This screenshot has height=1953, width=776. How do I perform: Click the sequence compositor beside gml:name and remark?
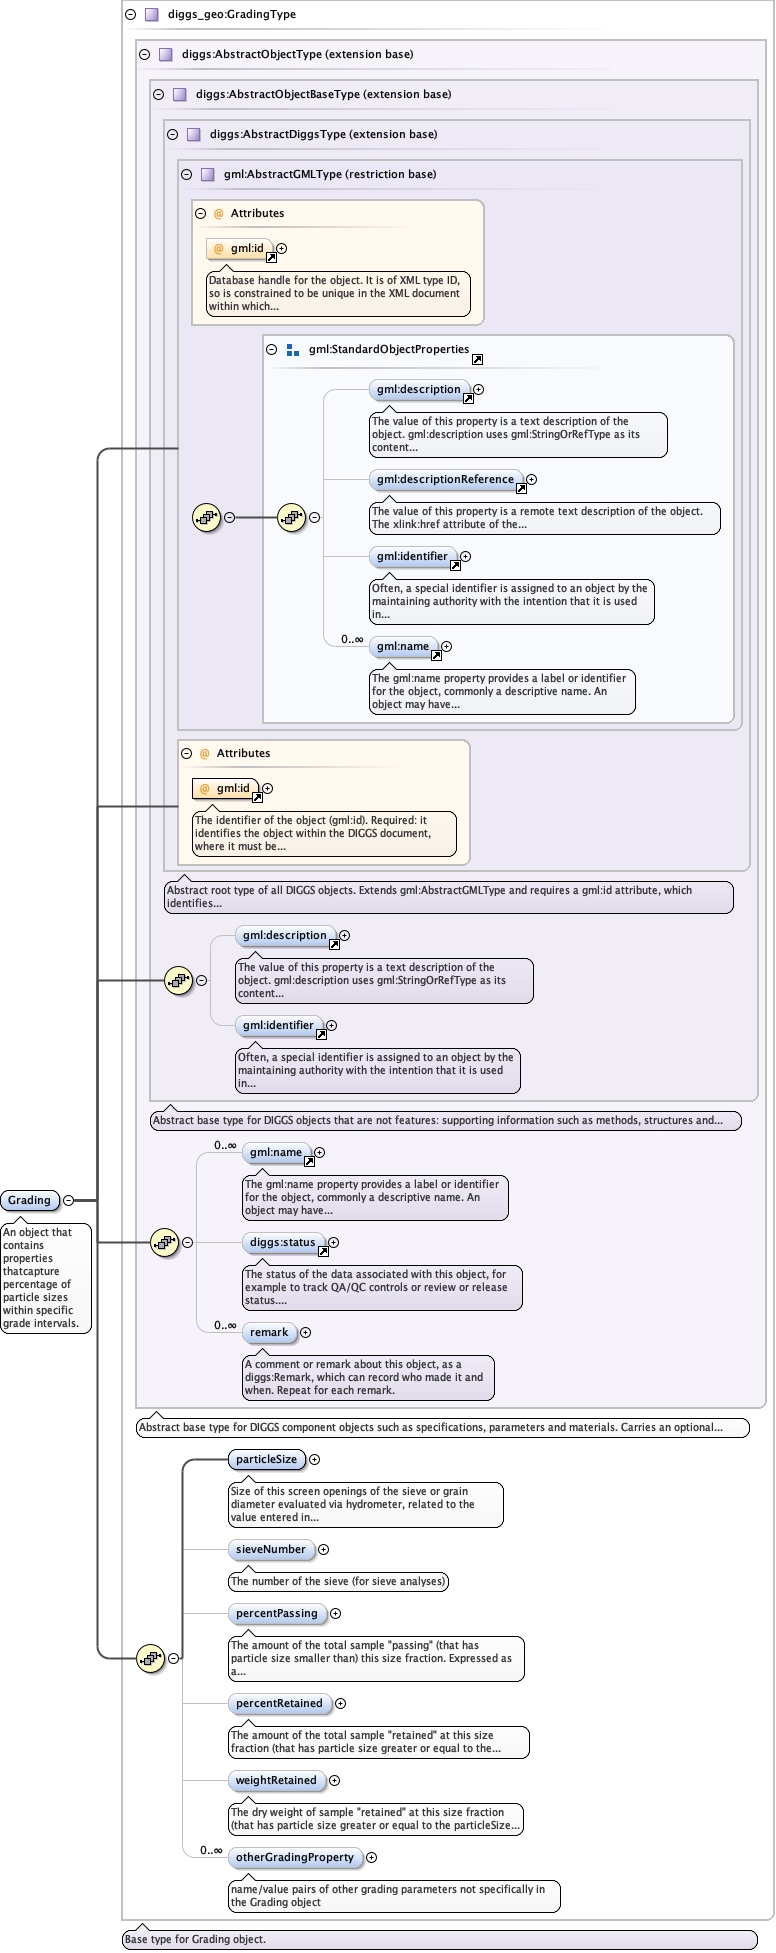coord(164,1243)
